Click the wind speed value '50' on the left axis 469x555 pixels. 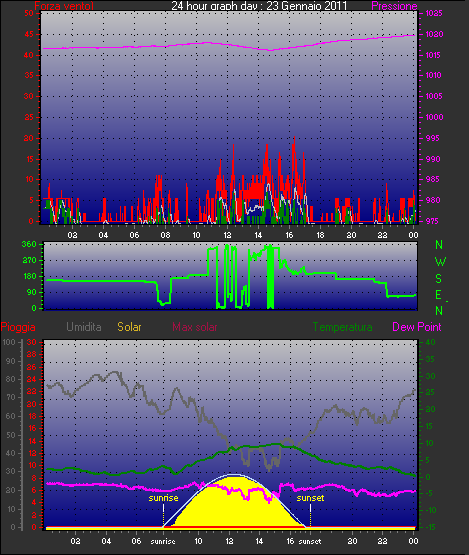click(x=29, y=13)
